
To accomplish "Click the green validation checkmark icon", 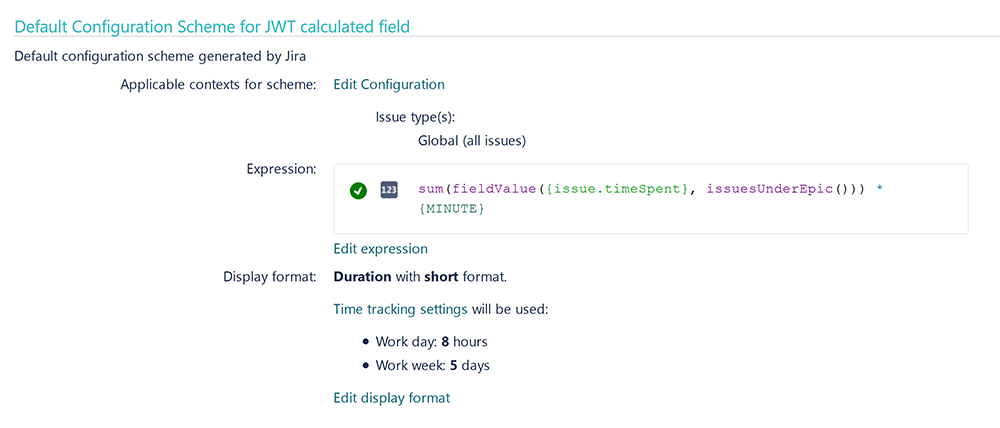I will (358, 190).
